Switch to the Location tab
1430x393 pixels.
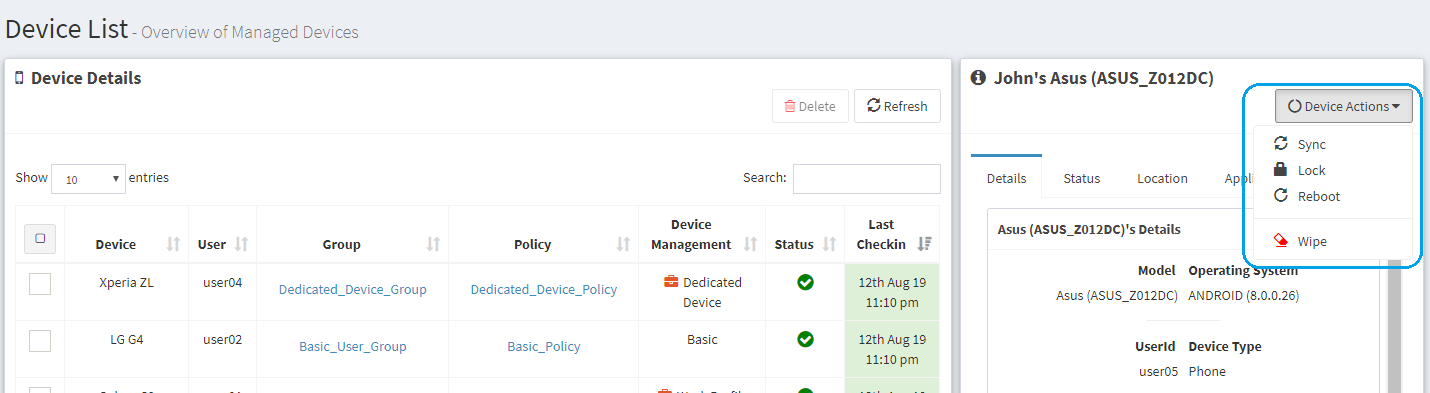[x=1162, y=178]
